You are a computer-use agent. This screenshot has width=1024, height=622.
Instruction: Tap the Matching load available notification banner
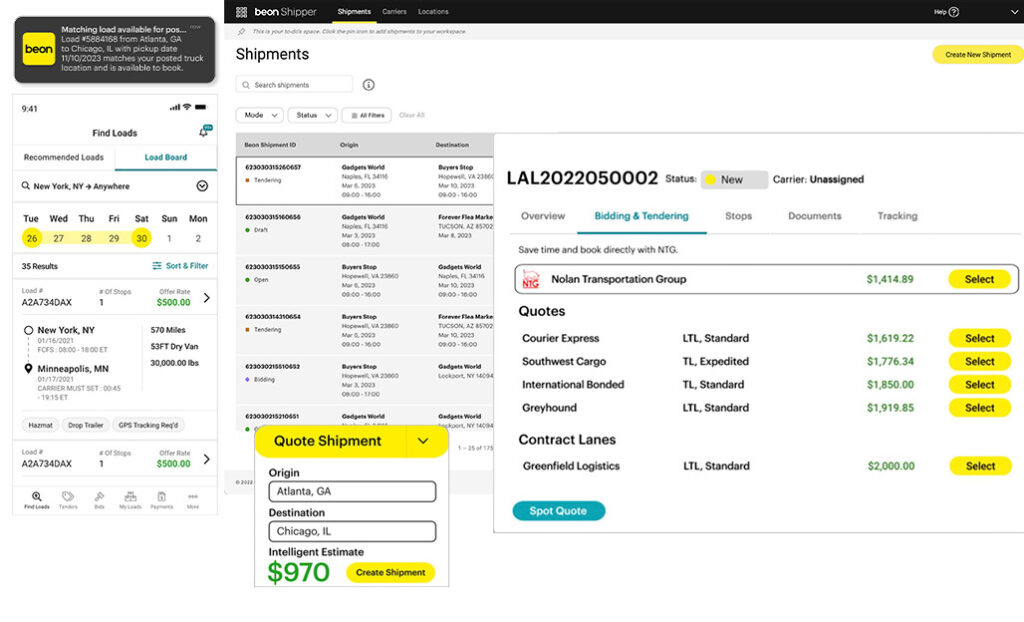click(114, 50)
